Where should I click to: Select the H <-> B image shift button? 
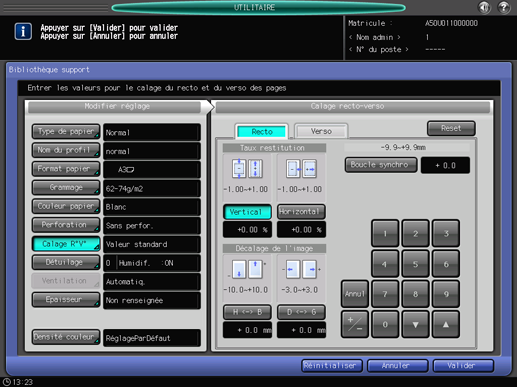click(247, 312)
